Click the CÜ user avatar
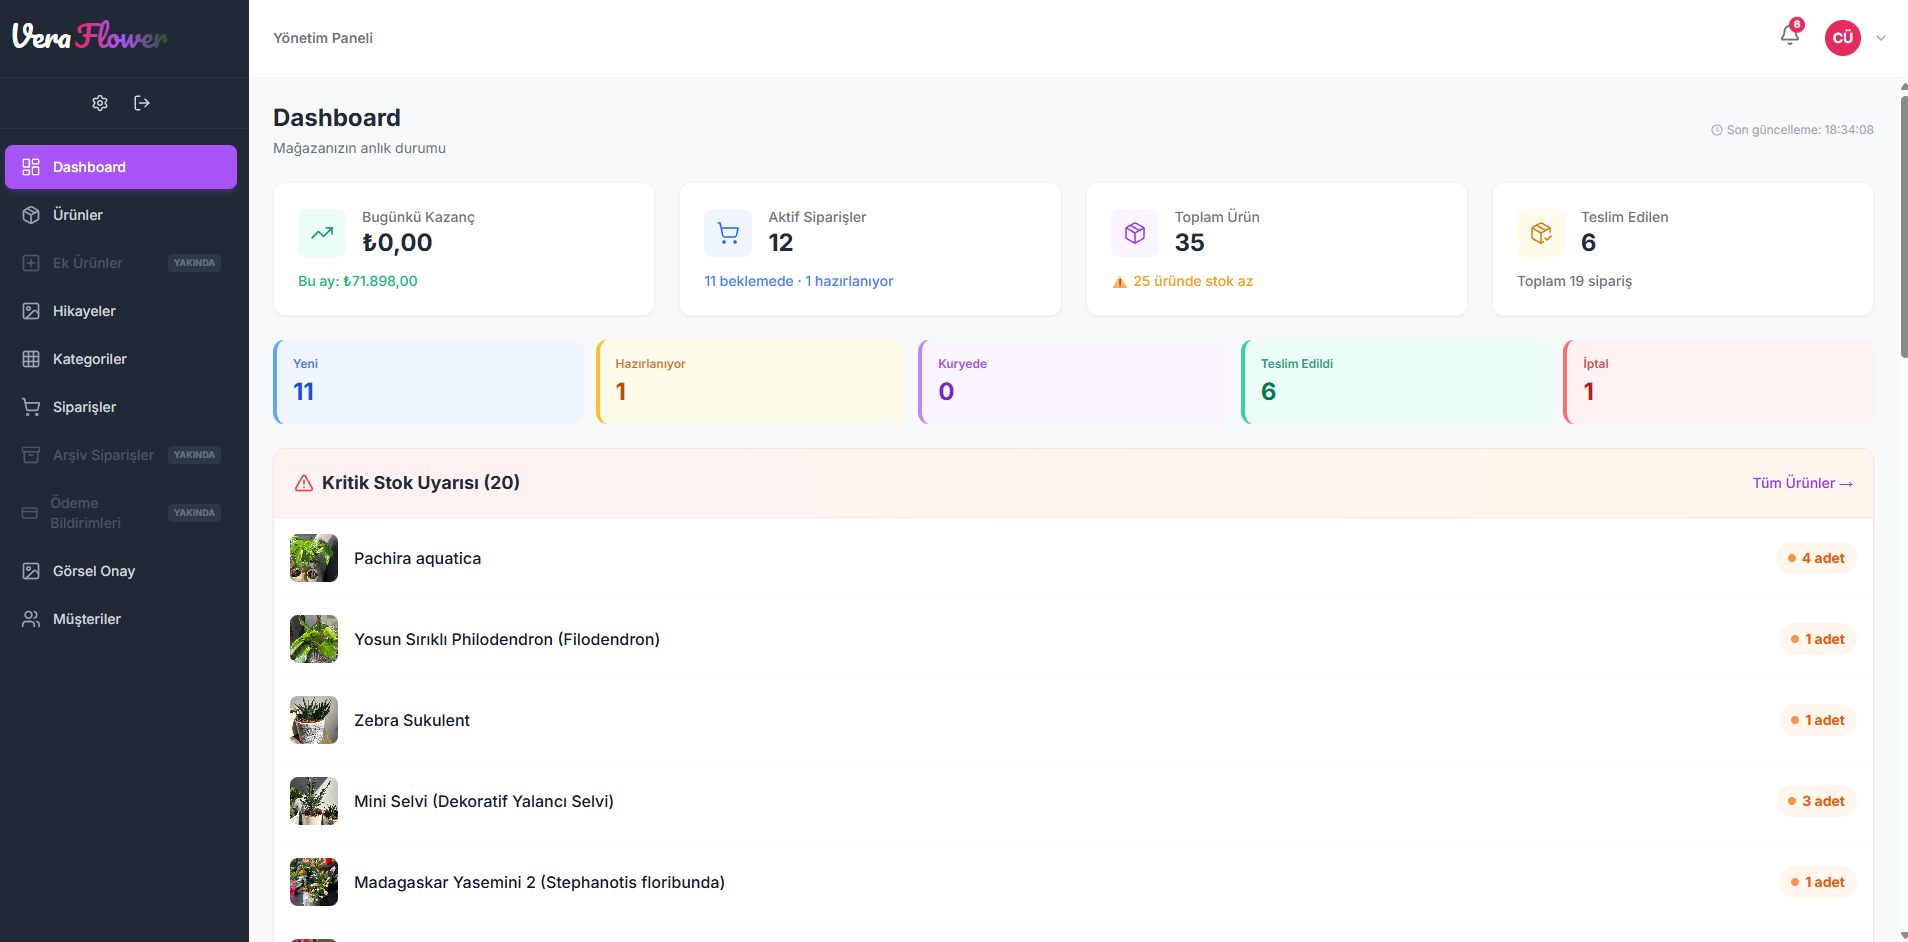The height and width of the screenshot is (942, 1908). point(1842,38)
